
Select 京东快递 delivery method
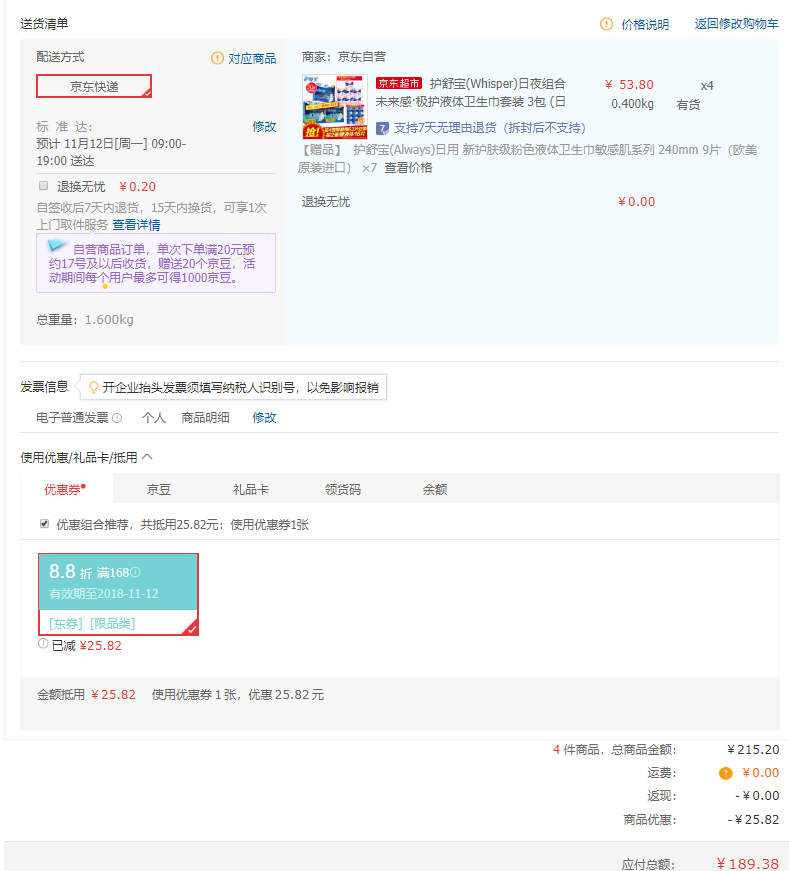pos(94,86)
